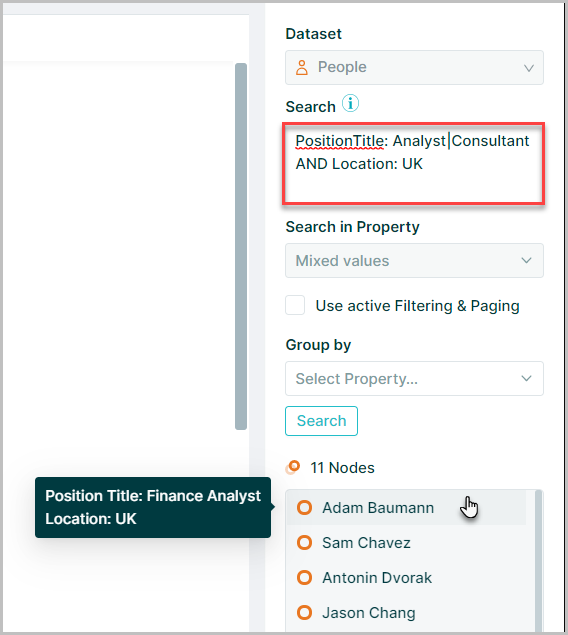Click the chevron arrow in the Dataset box
Image resolution: width=568 pixels, height=635 pixels.
pos(529,68)
